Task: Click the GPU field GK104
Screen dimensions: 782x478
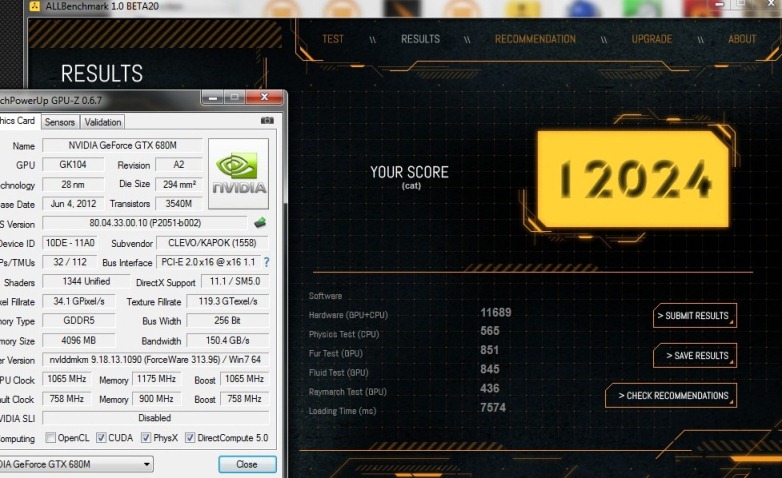Action: point(73,164)
